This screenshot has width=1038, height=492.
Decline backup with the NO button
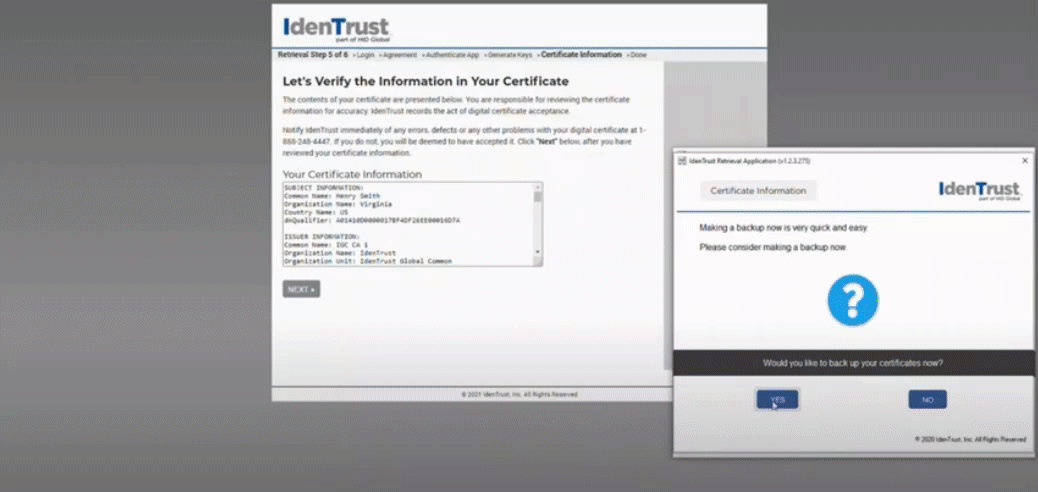927,399
